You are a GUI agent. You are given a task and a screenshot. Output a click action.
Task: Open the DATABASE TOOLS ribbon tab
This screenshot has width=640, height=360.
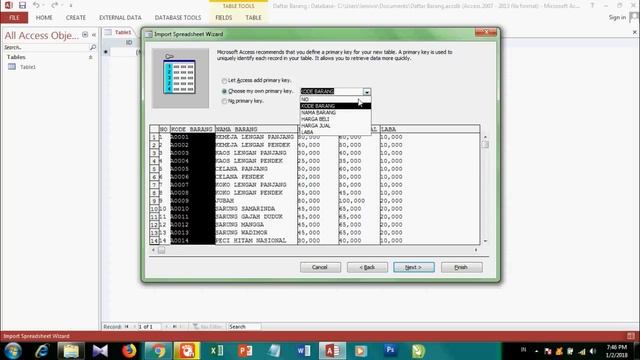coord(178,18)
